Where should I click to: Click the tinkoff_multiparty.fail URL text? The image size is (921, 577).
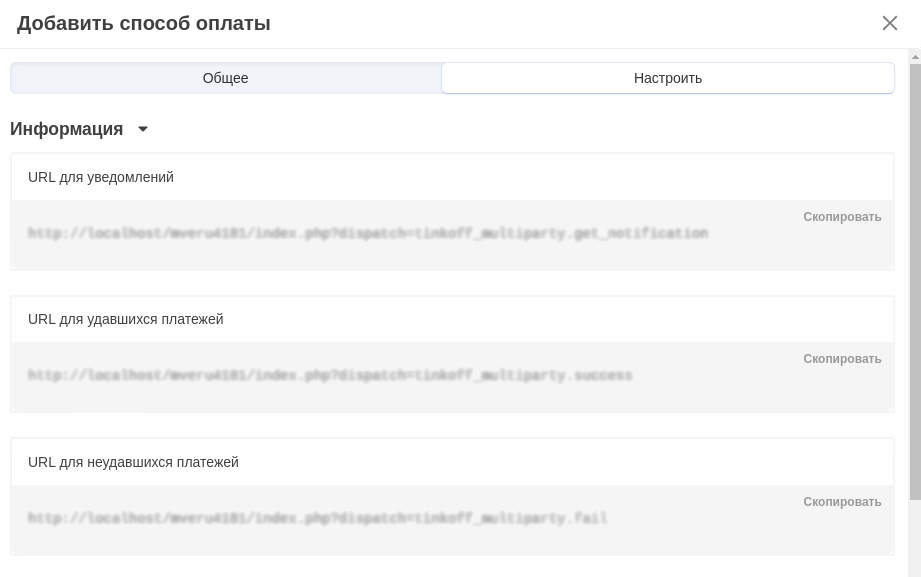point(318,518)
